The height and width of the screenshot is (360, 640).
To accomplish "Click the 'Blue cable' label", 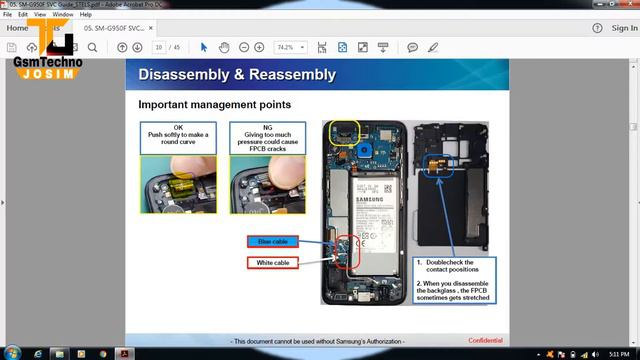I will point(273,242).
